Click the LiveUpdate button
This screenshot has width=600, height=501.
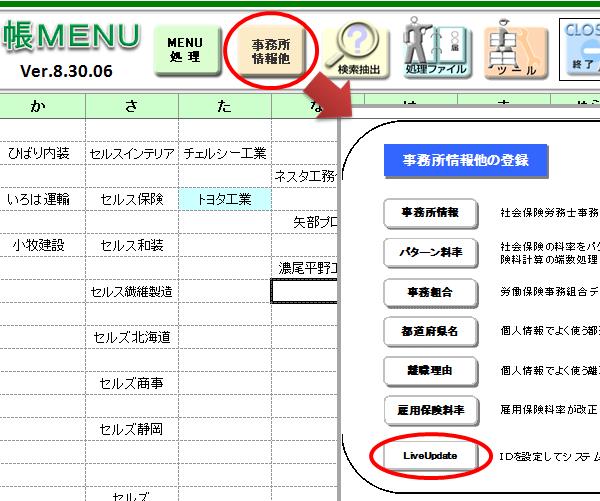coord(430,456)
